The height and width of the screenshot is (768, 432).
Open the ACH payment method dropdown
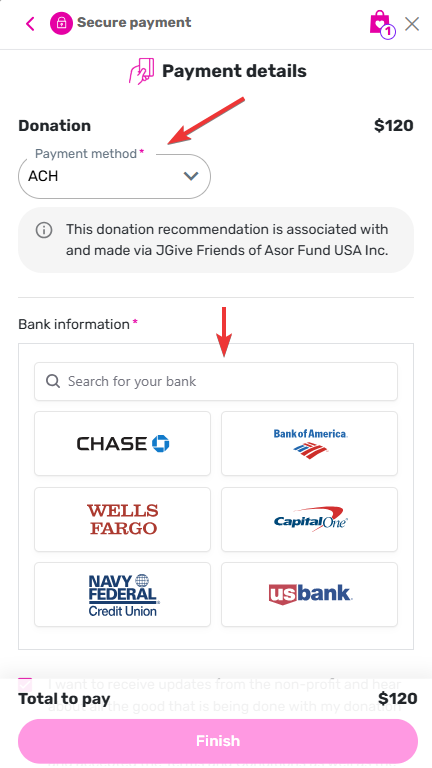click(x=115, y=176)
